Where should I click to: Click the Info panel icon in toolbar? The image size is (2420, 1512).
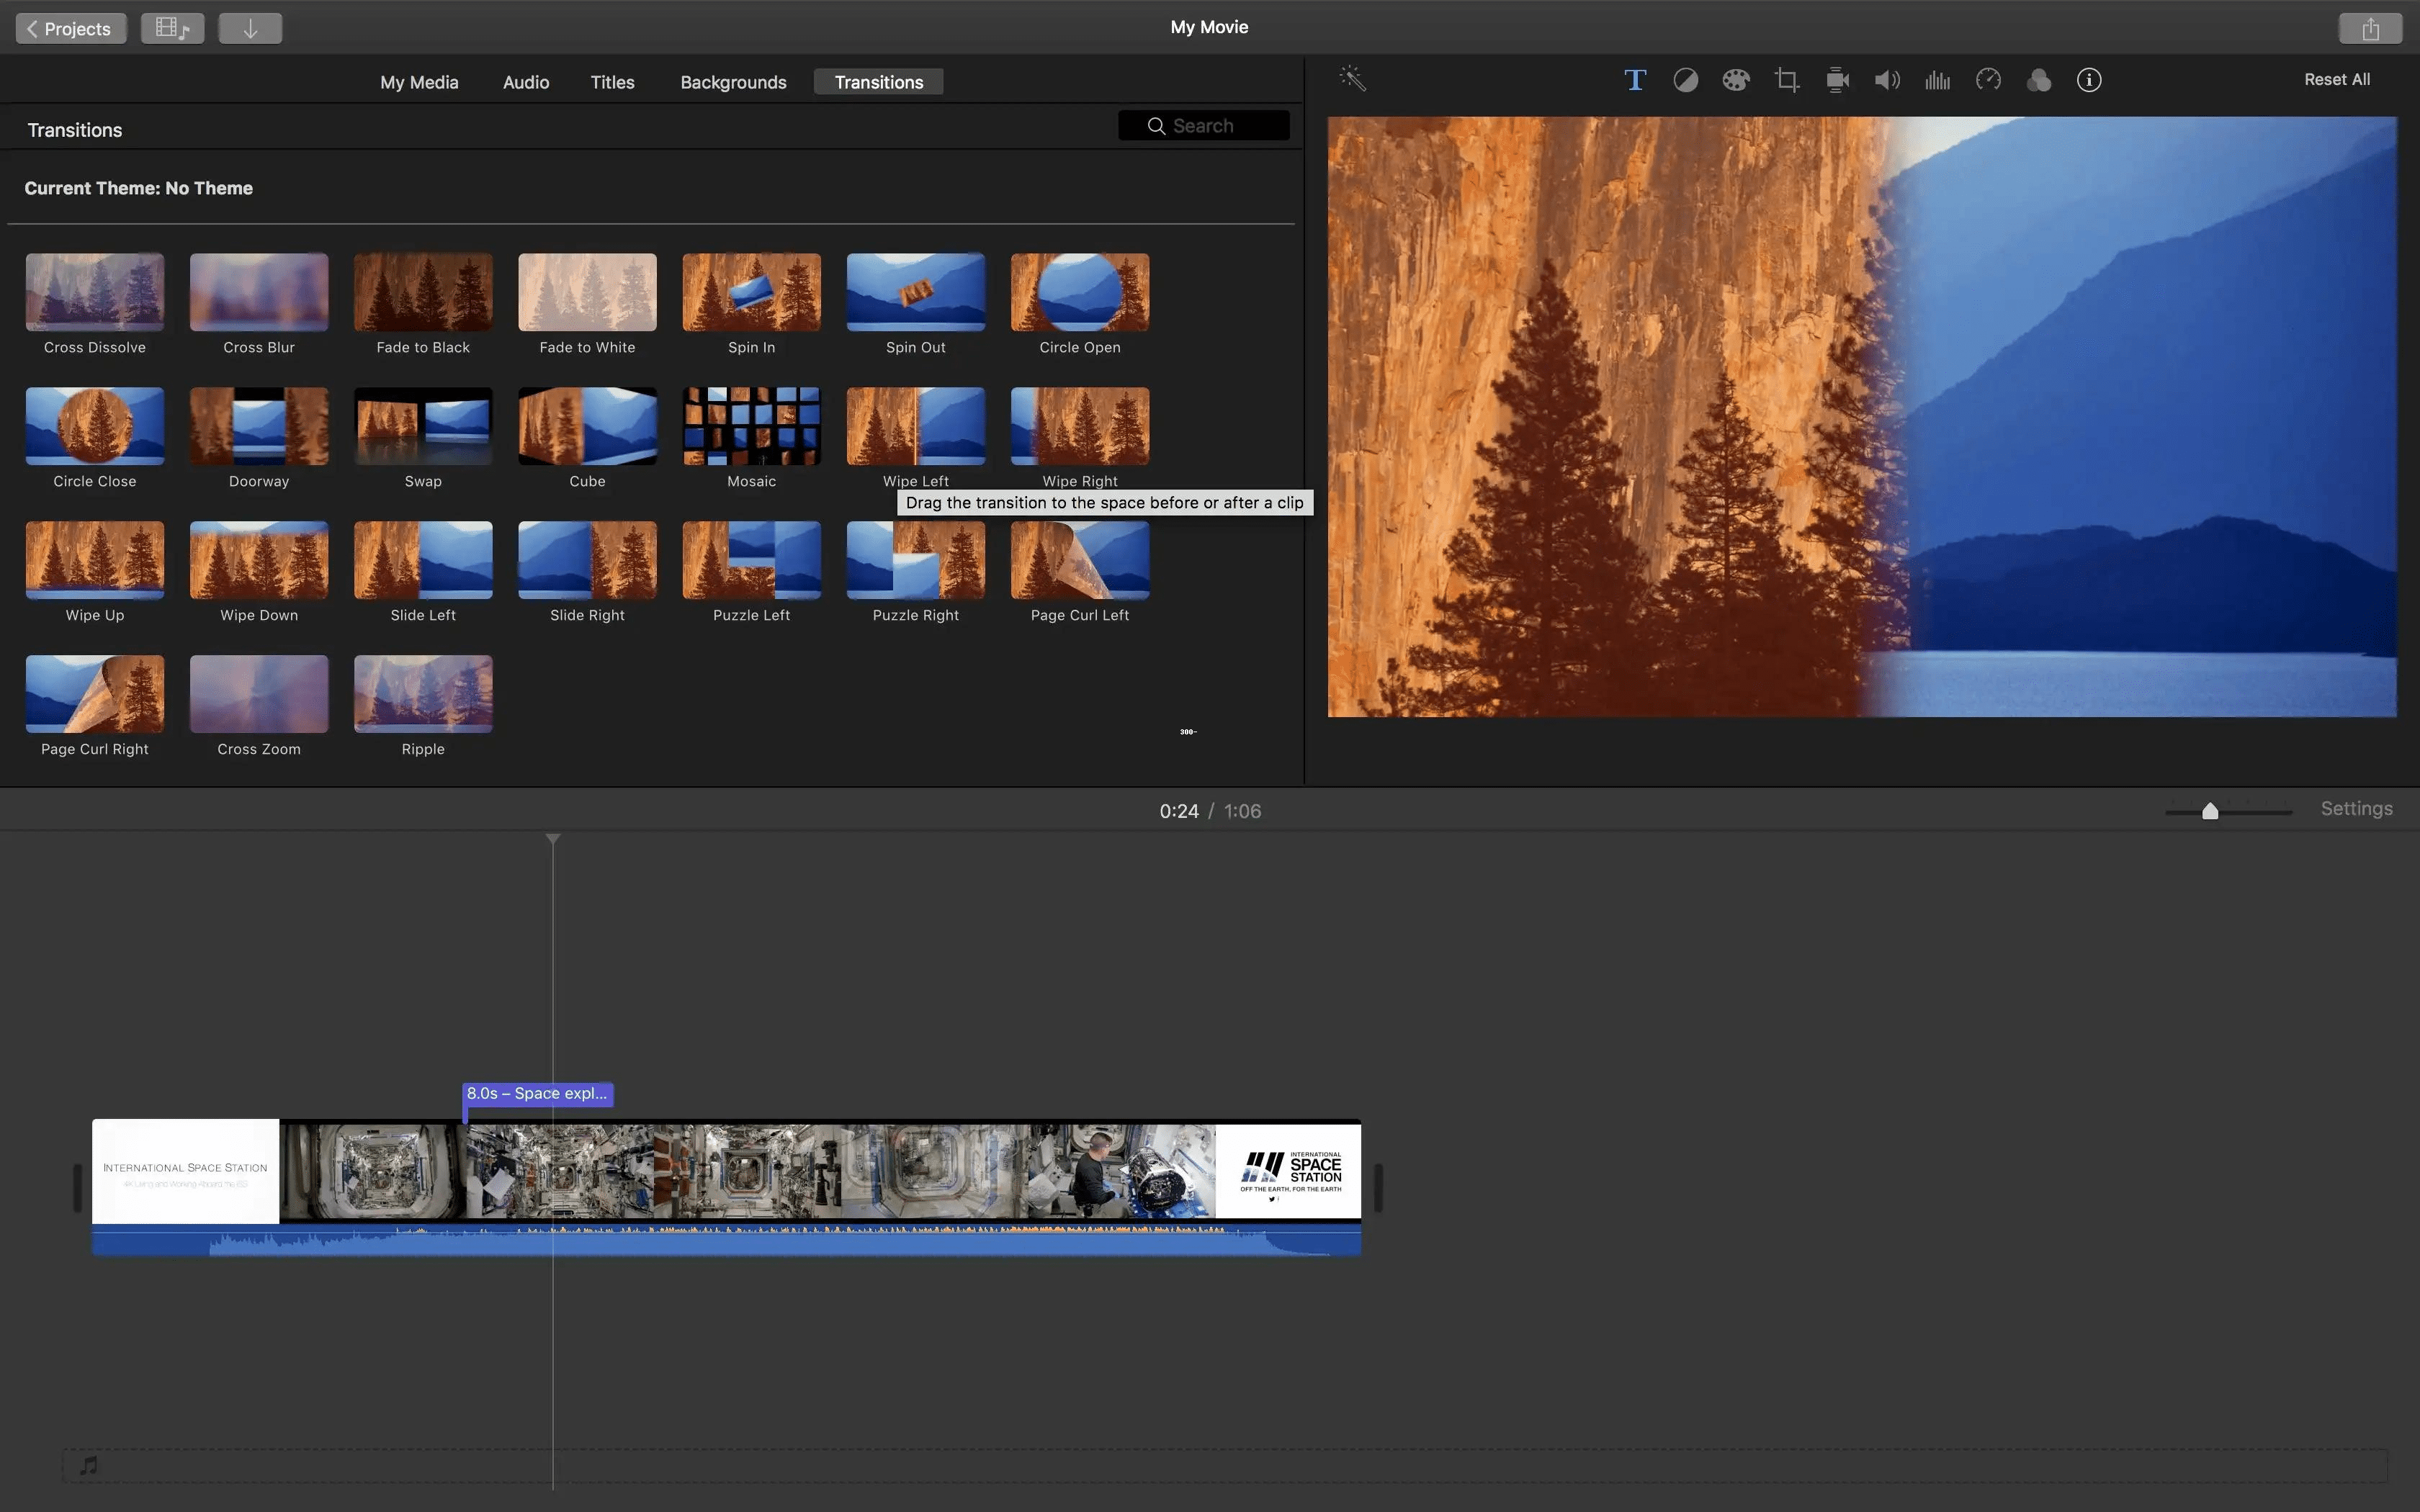click(x=2089, y=80)
